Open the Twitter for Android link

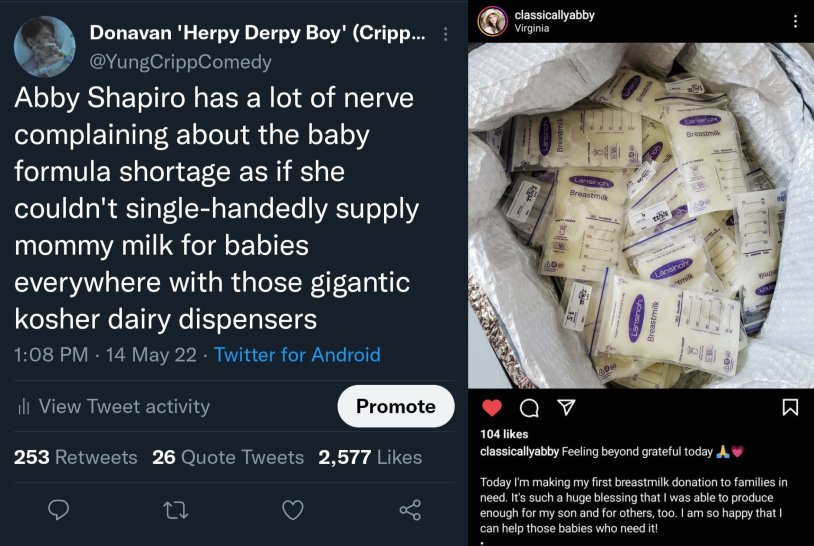[297, 354]
